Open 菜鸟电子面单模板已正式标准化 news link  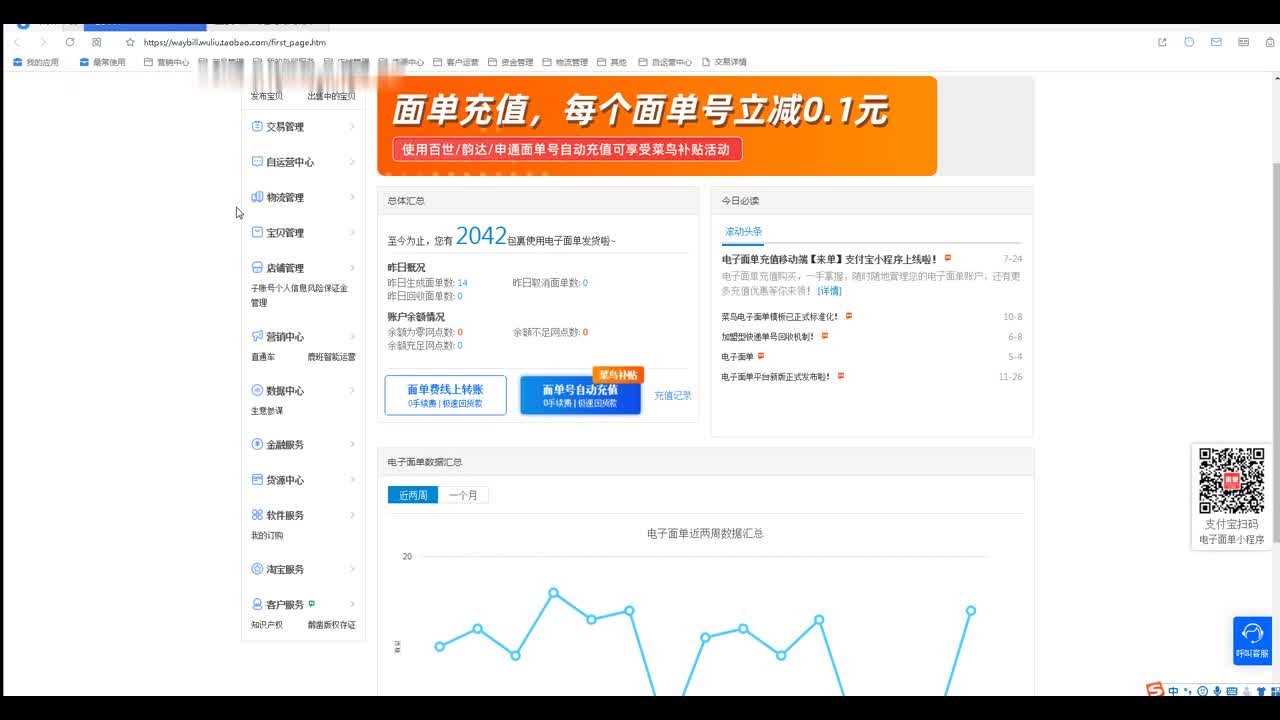point(780,317)
